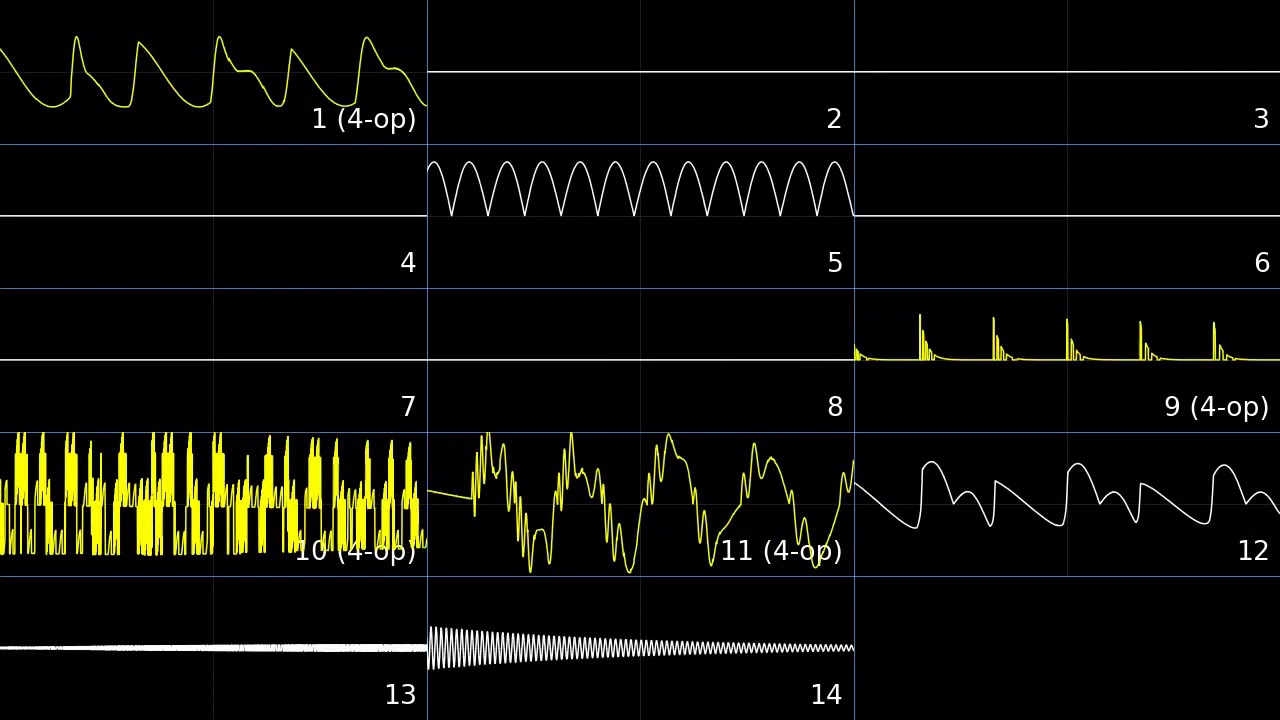Select the channel 5 arched waveform
1280x720 pixels.
(640, 189)
